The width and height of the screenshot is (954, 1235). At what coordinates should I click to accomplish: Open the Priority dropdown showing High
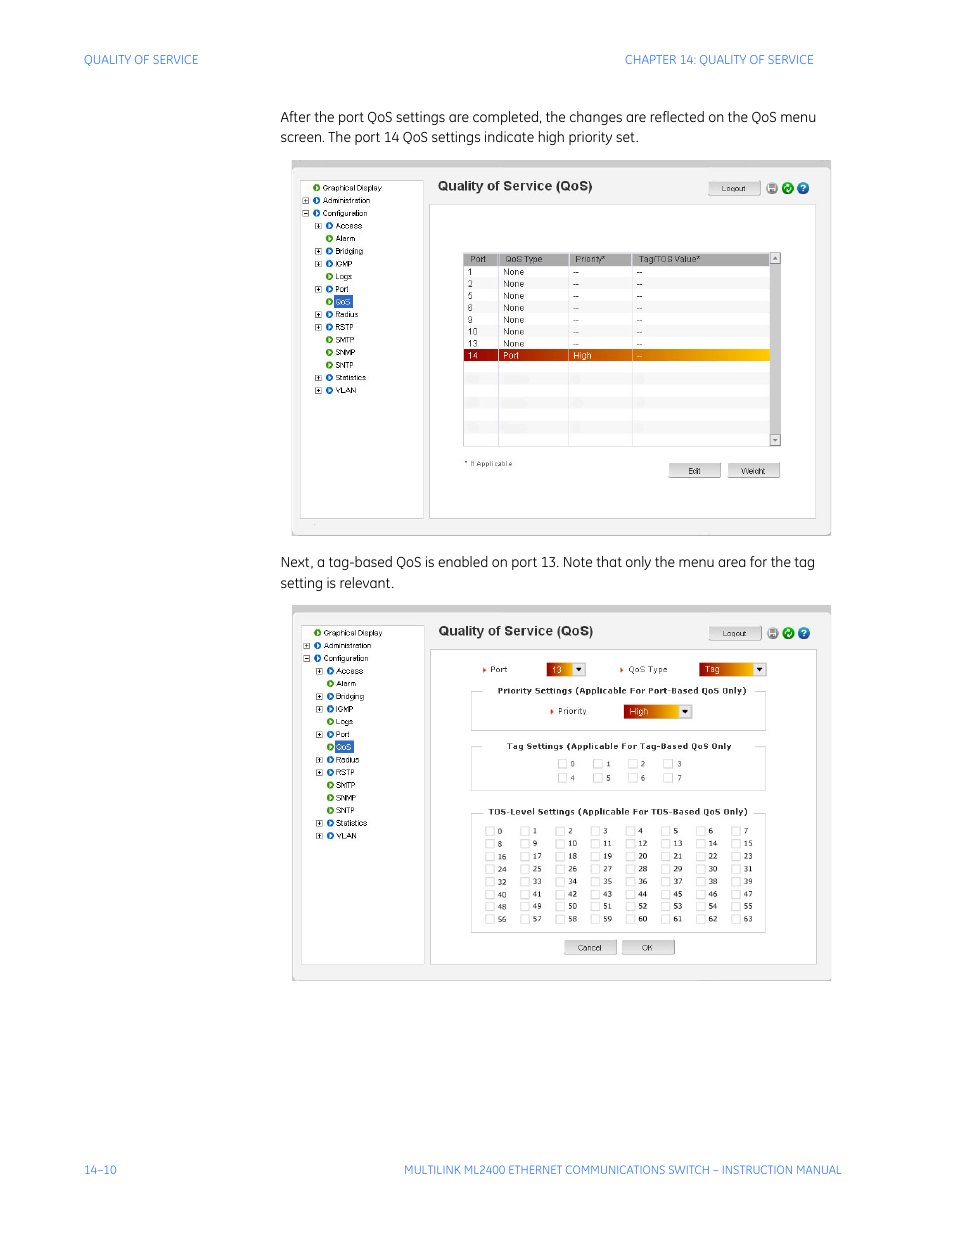pos(685,712)
